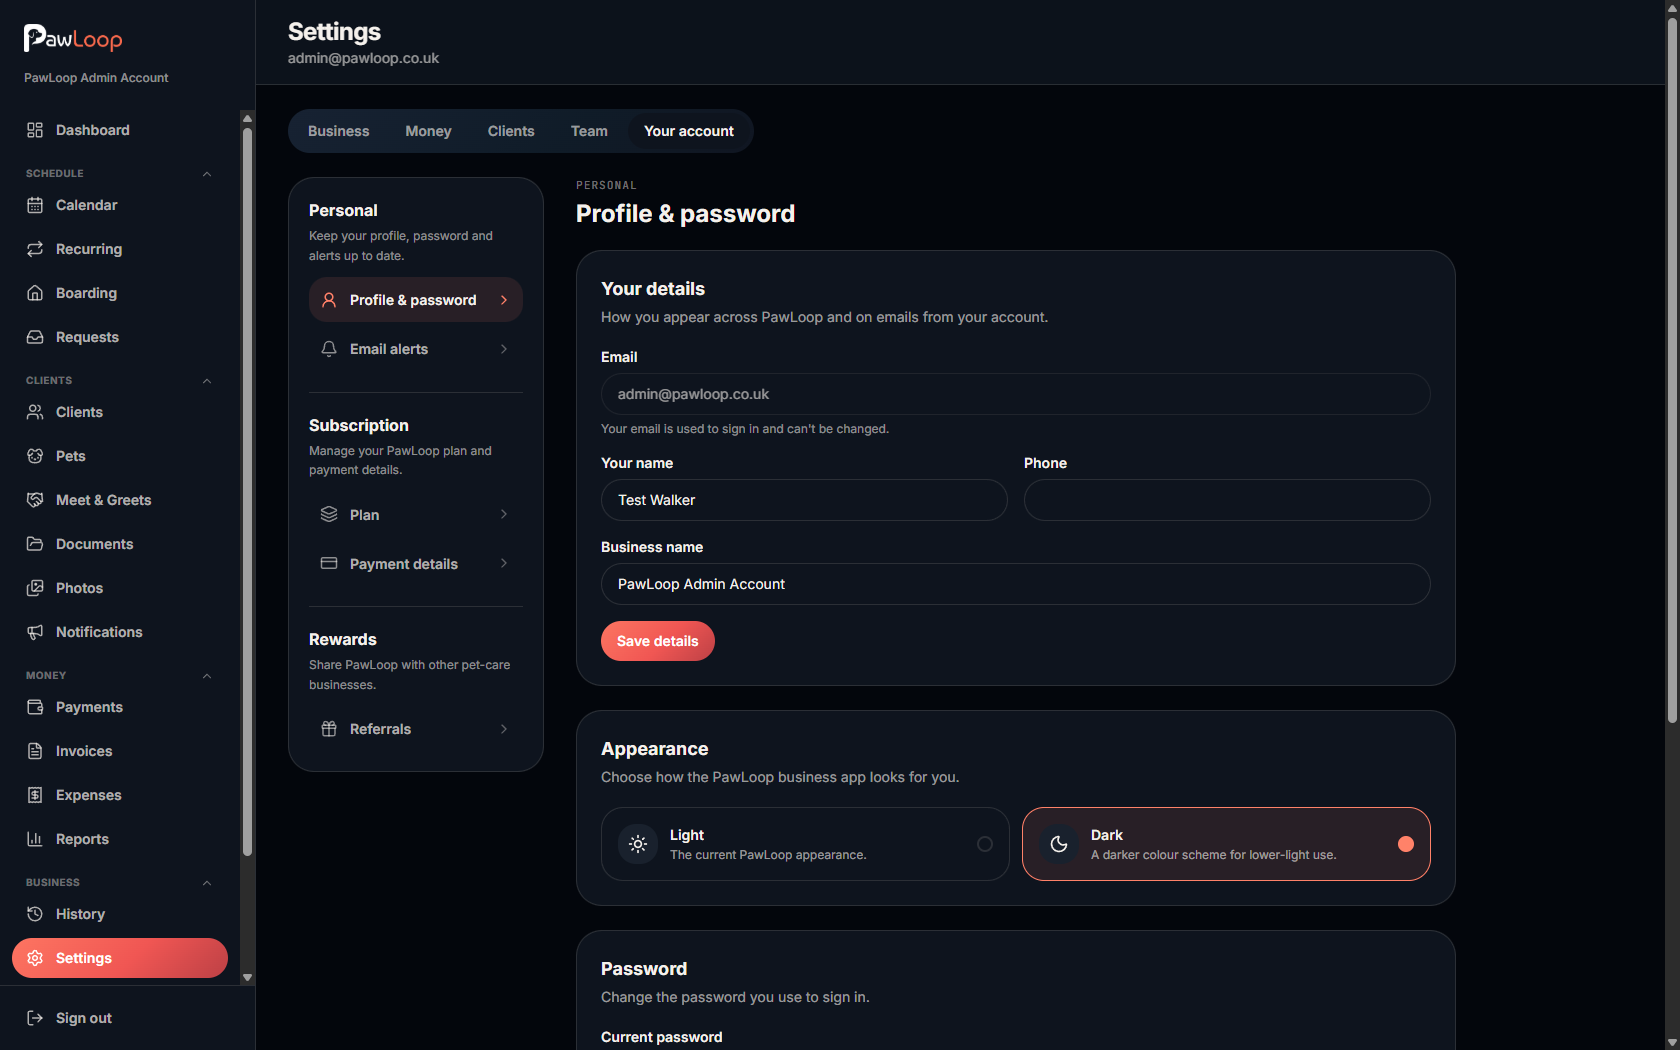This screenshot has width=1680, height=1050.
Task: Select the Dark appearance radio button
Action: (1406, 844)
